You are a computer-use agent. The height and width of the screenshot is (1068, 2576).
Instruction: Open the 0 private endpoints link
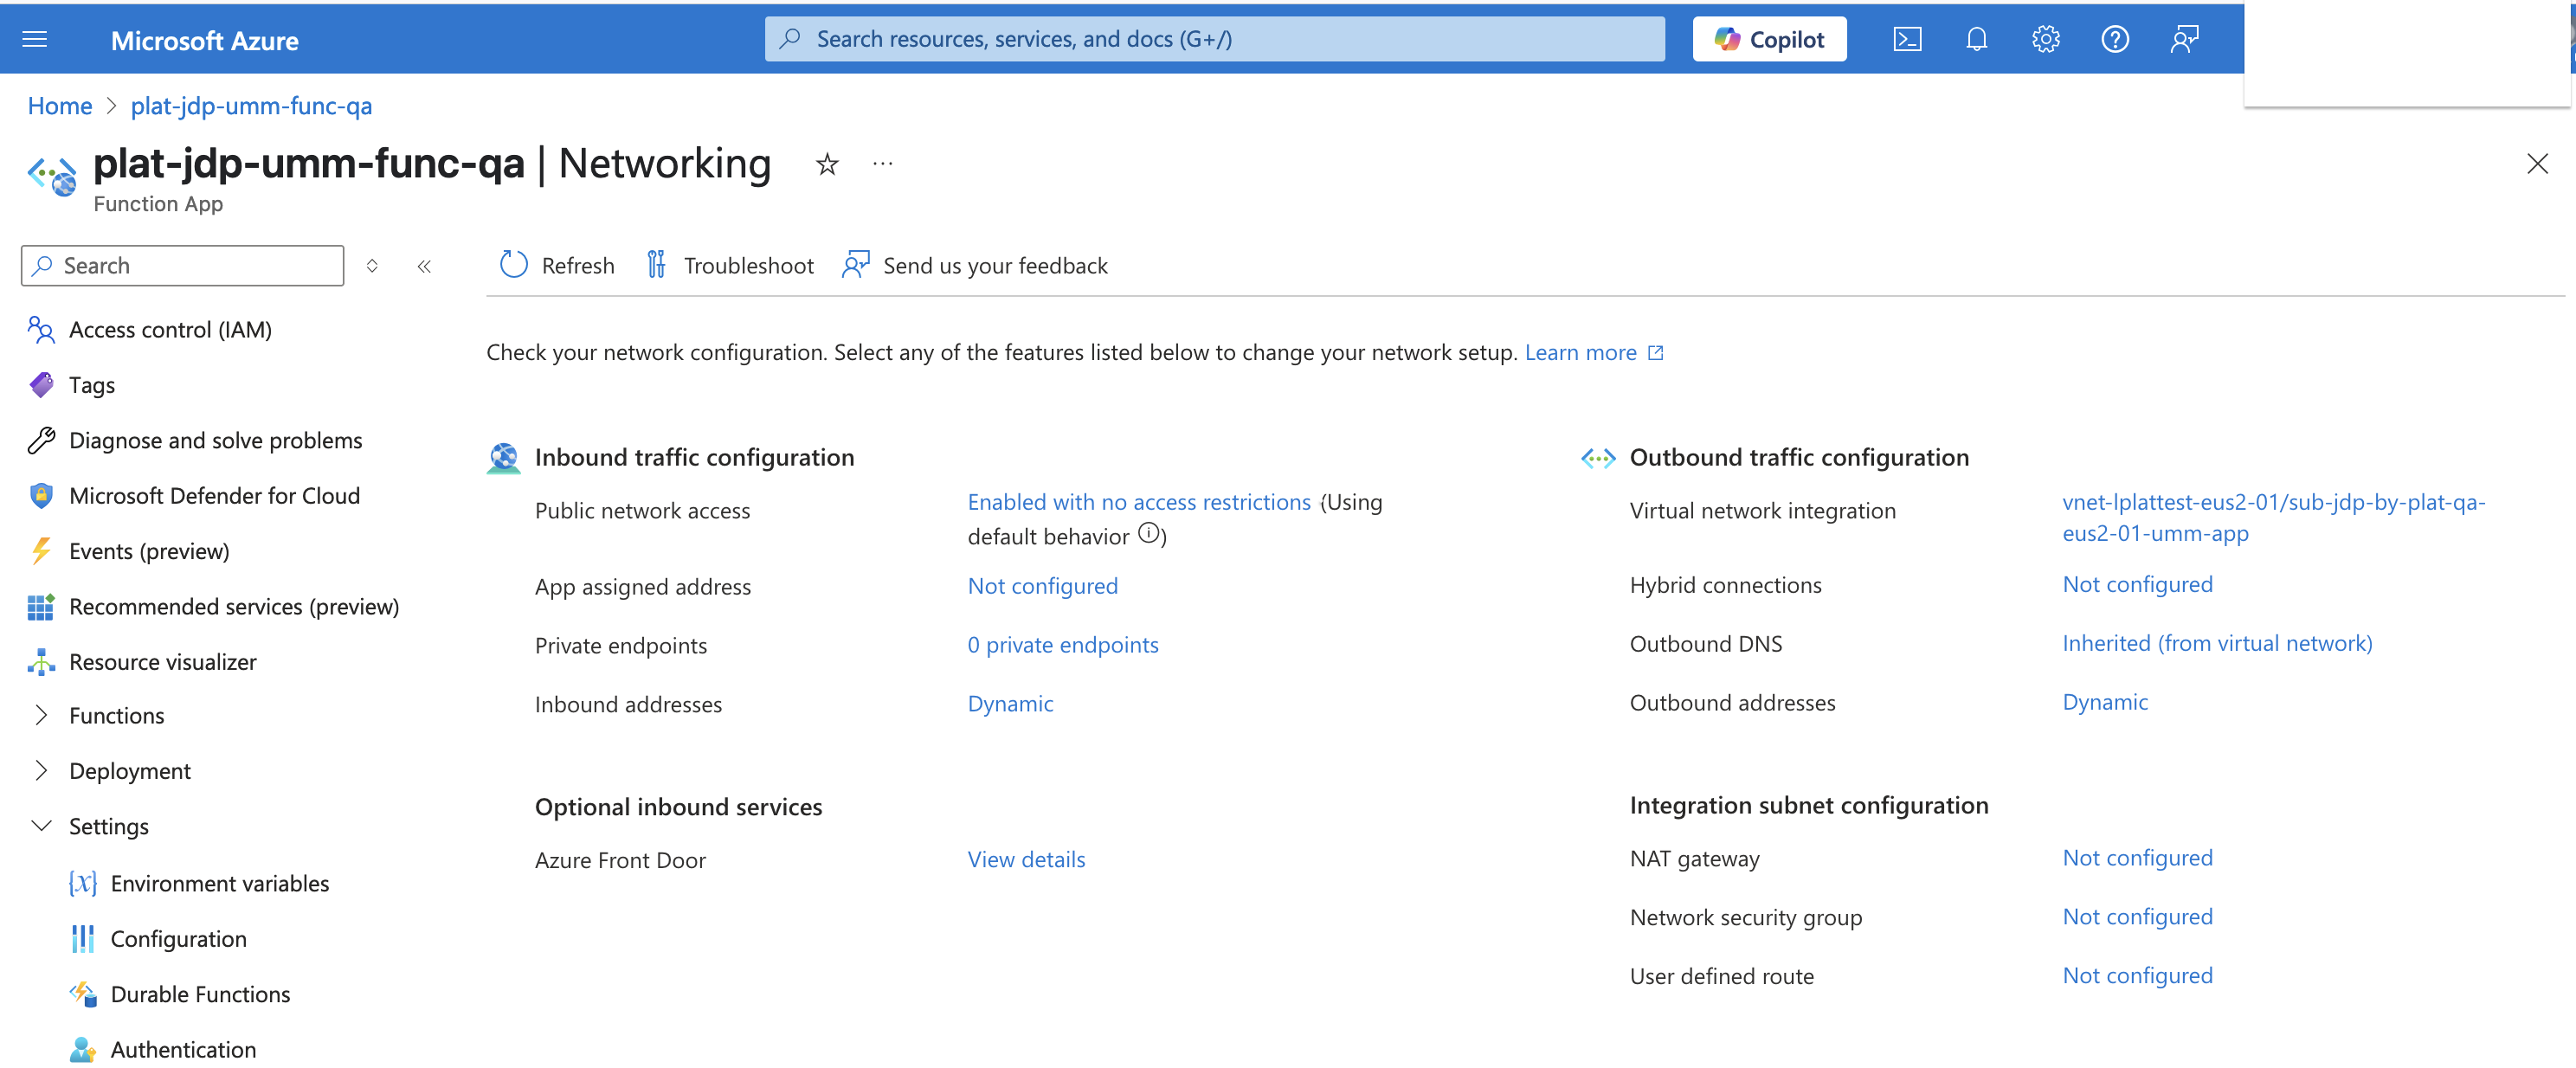[1062, 645]
